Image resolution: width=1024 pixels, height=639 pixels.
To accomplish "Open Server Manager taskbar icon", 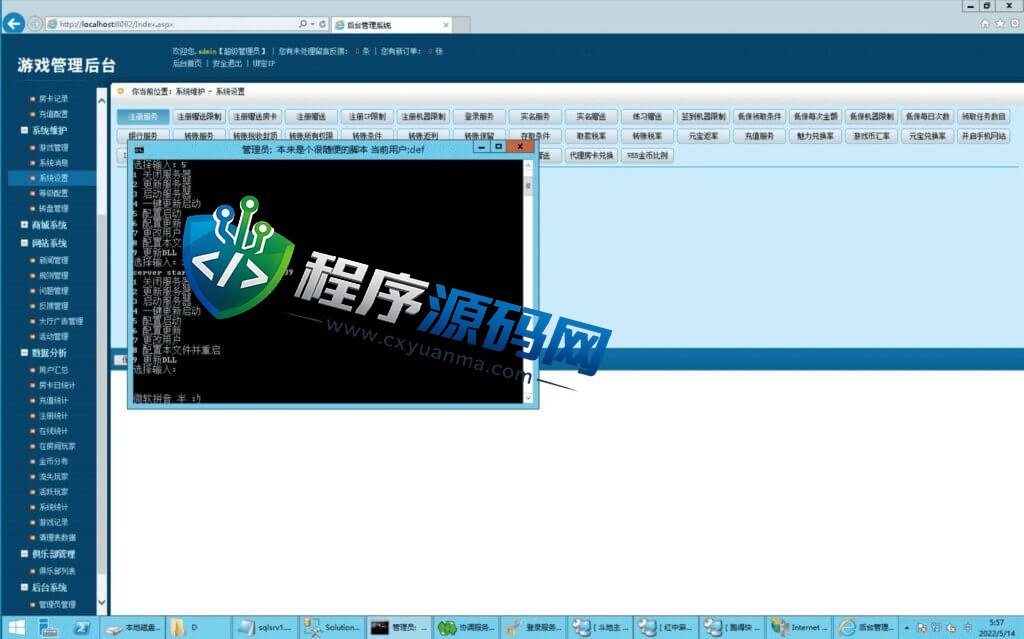I will pyautogui.click(x=49, y=627).
